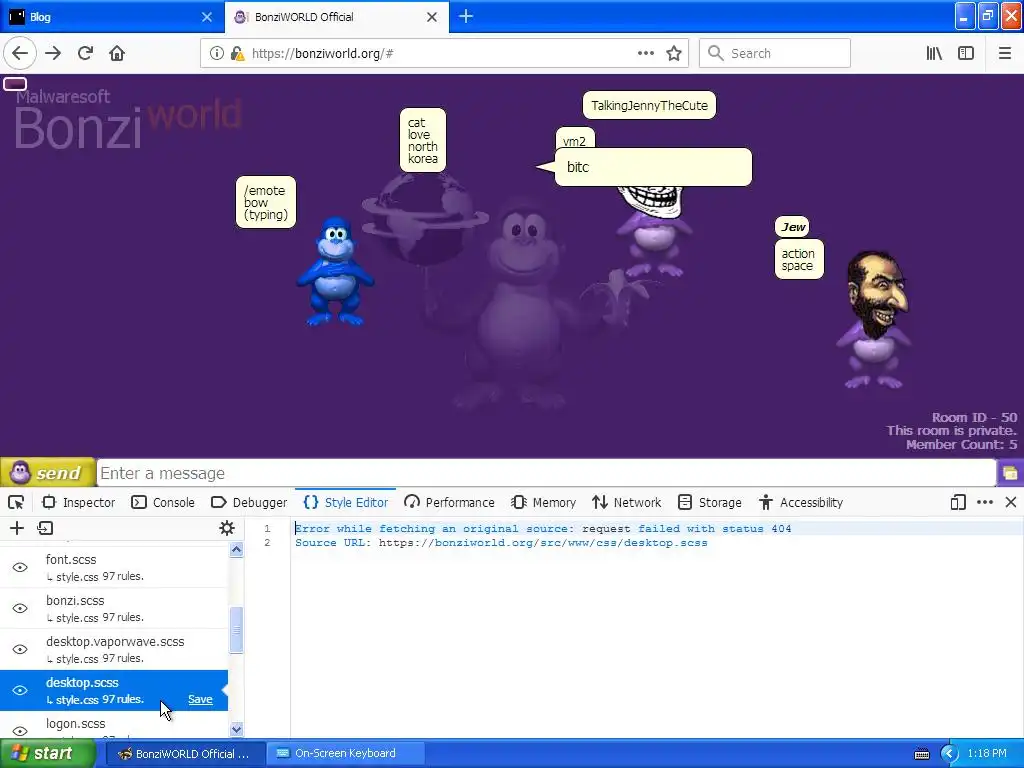Screen dimensions: 1024x768
Task: Switch to BonziWORLD Official taskbar button
Action: 185,754
